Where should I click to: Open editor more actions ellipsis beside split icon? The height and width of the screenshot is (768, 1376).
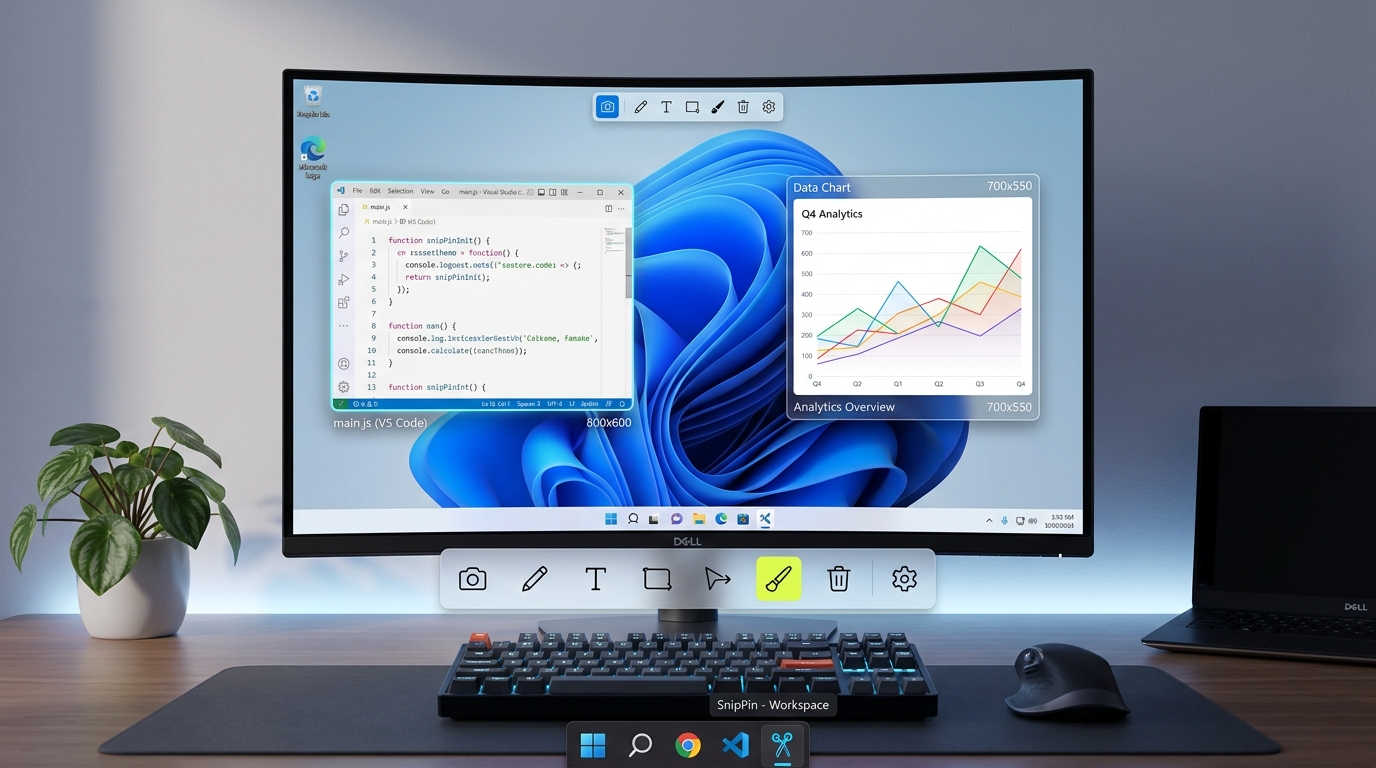621,208
